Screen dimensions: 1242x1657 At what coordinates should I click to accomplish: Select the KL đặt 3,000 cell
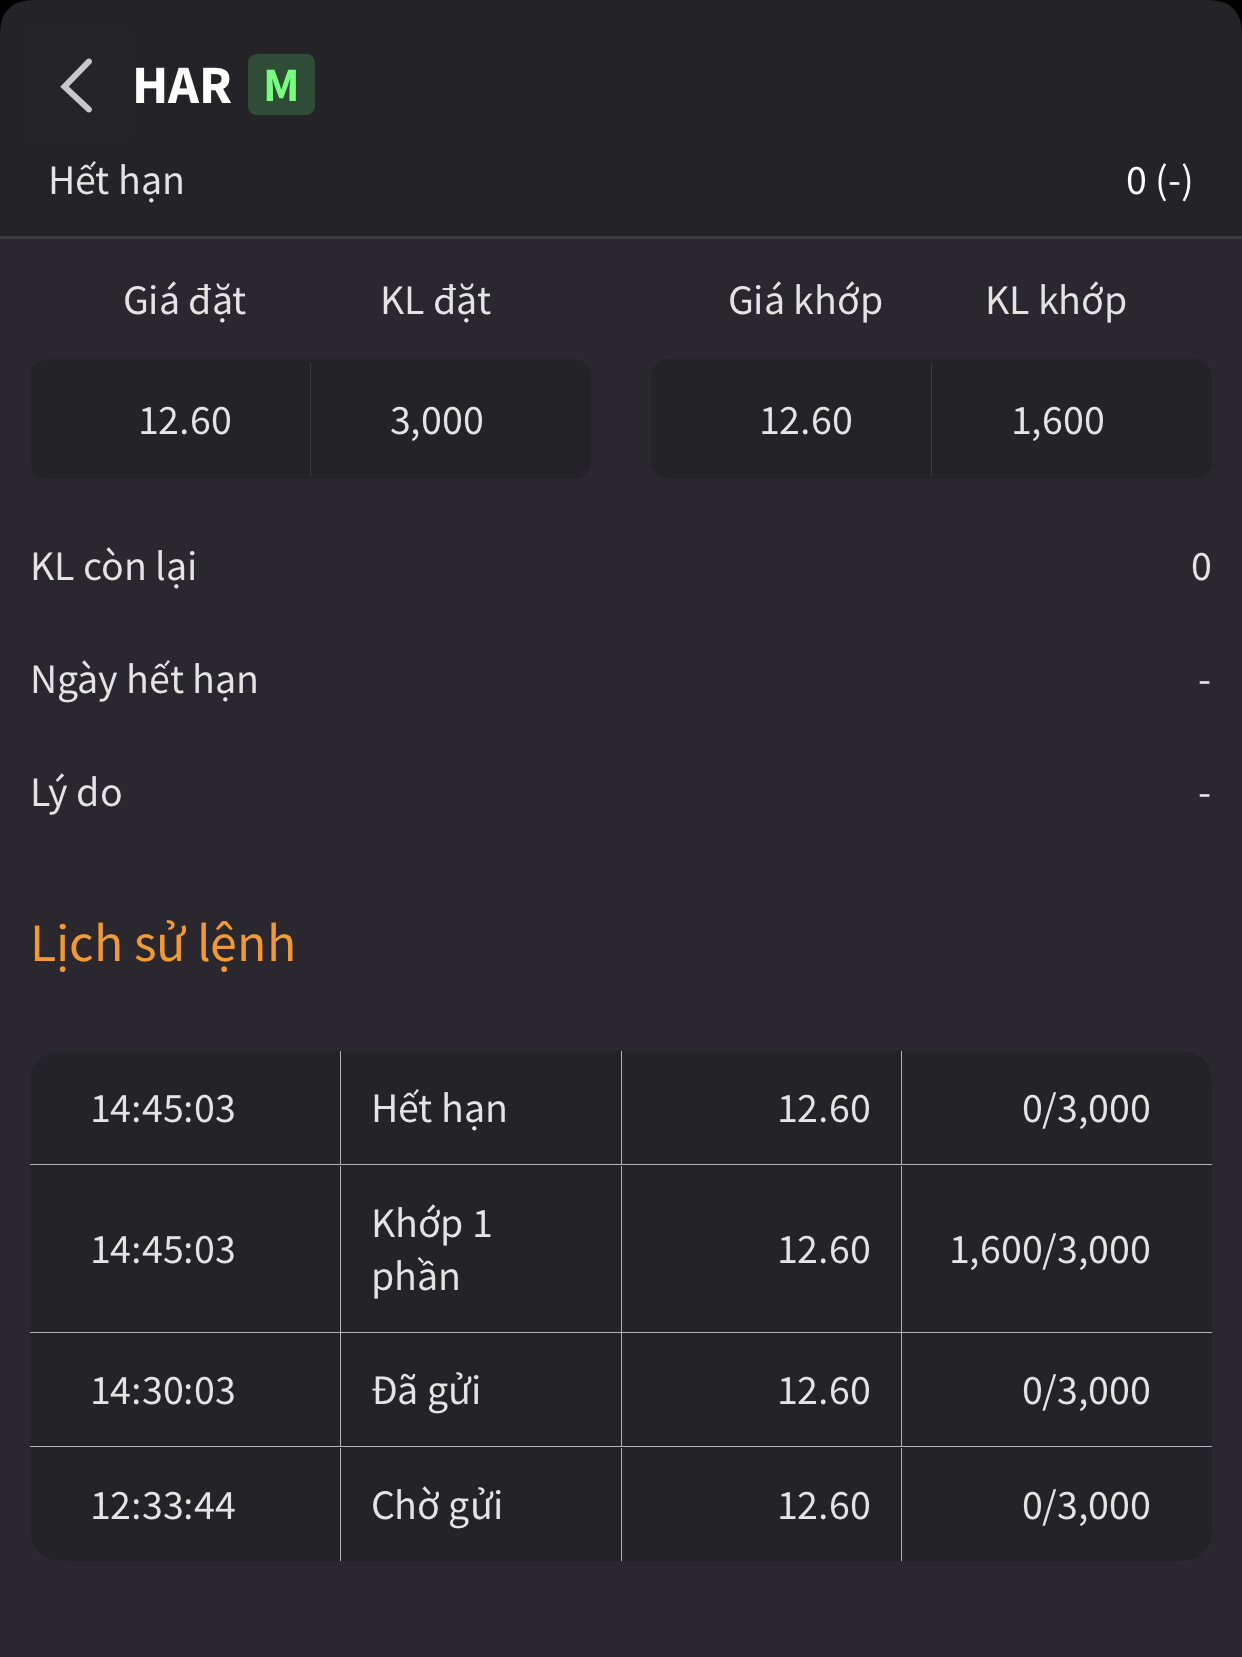437,420
